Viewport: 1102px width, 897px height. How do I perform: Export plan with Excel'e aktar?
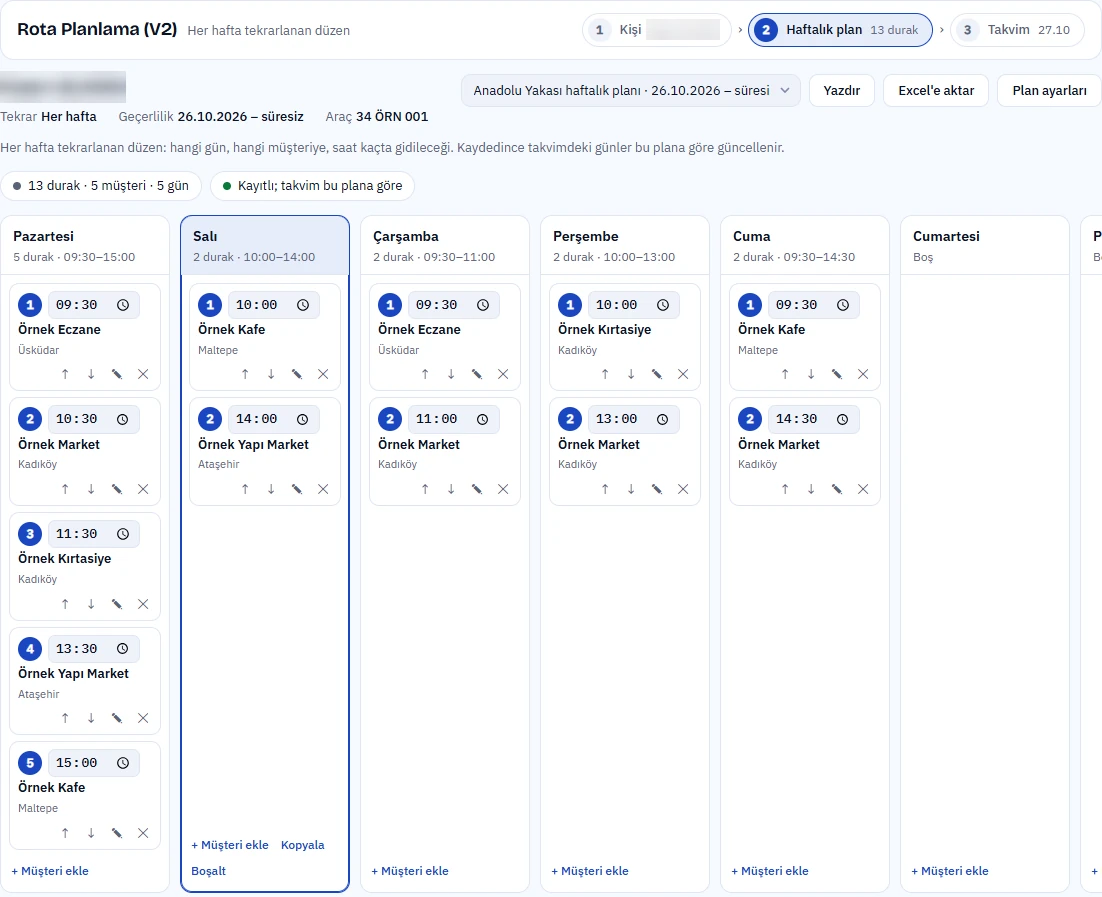(936, 91)
